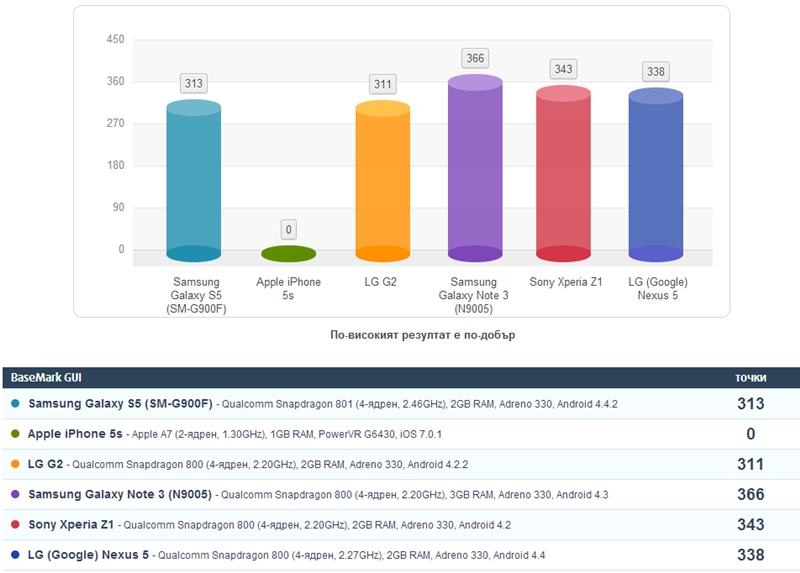Click the 311 value label above bar
This screenshot has width=800, height=573.
383,84
